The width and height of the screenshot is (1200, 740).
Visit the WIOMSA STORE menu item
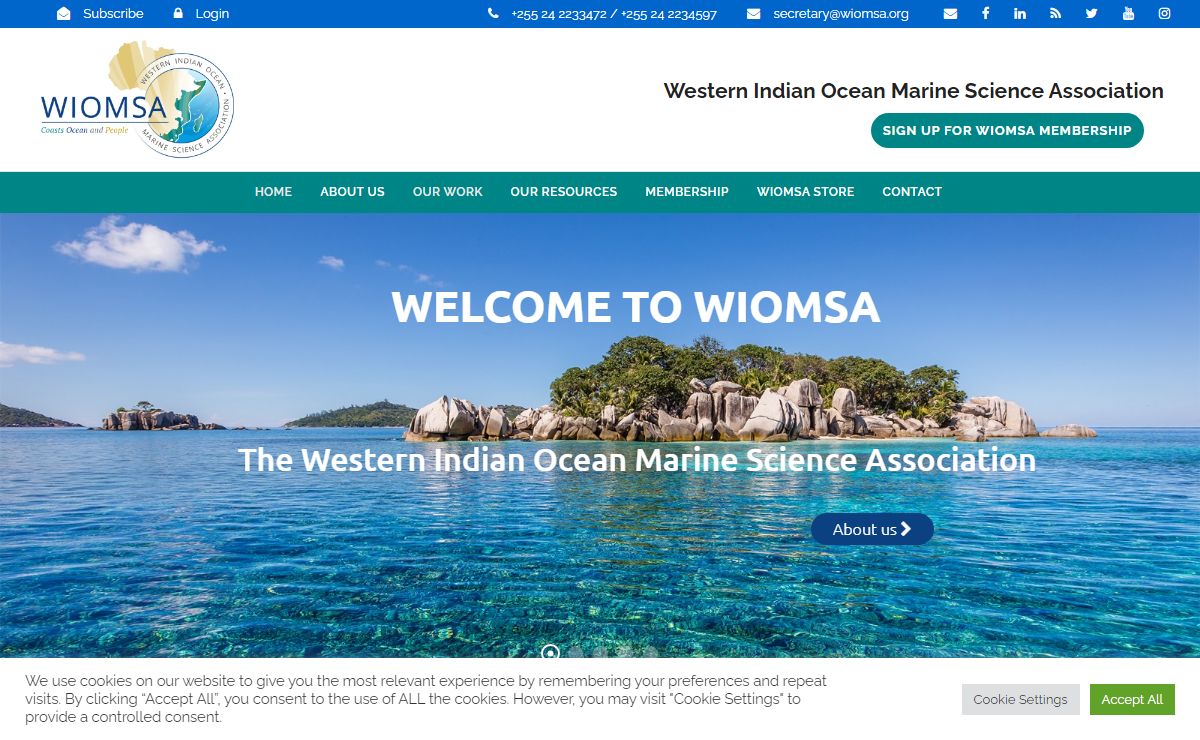tap(805, 192)
